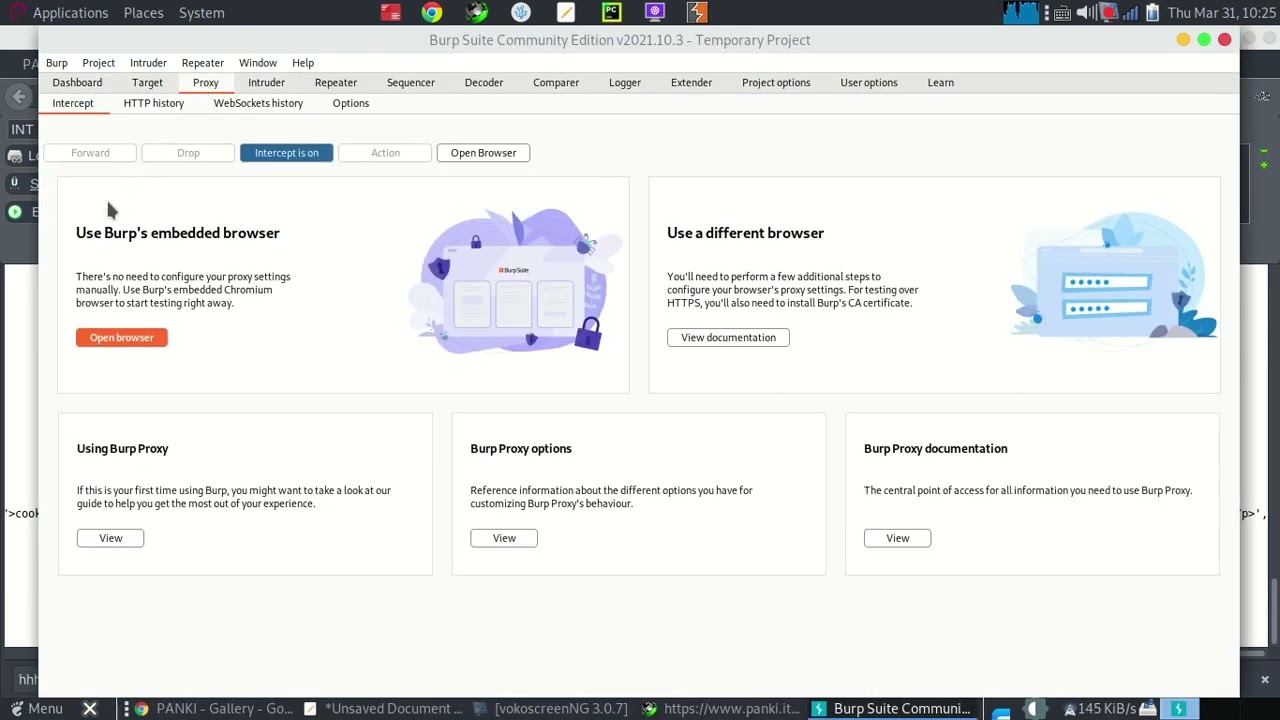This screenshot has height=720, width=1280.
Task: Switch to the Target tab
Action: [147, 83]
